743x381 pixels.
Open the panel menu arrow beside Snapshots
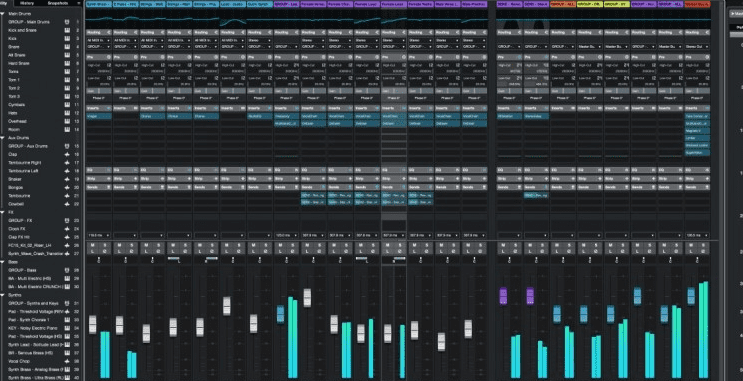click(x=79, y=3)
